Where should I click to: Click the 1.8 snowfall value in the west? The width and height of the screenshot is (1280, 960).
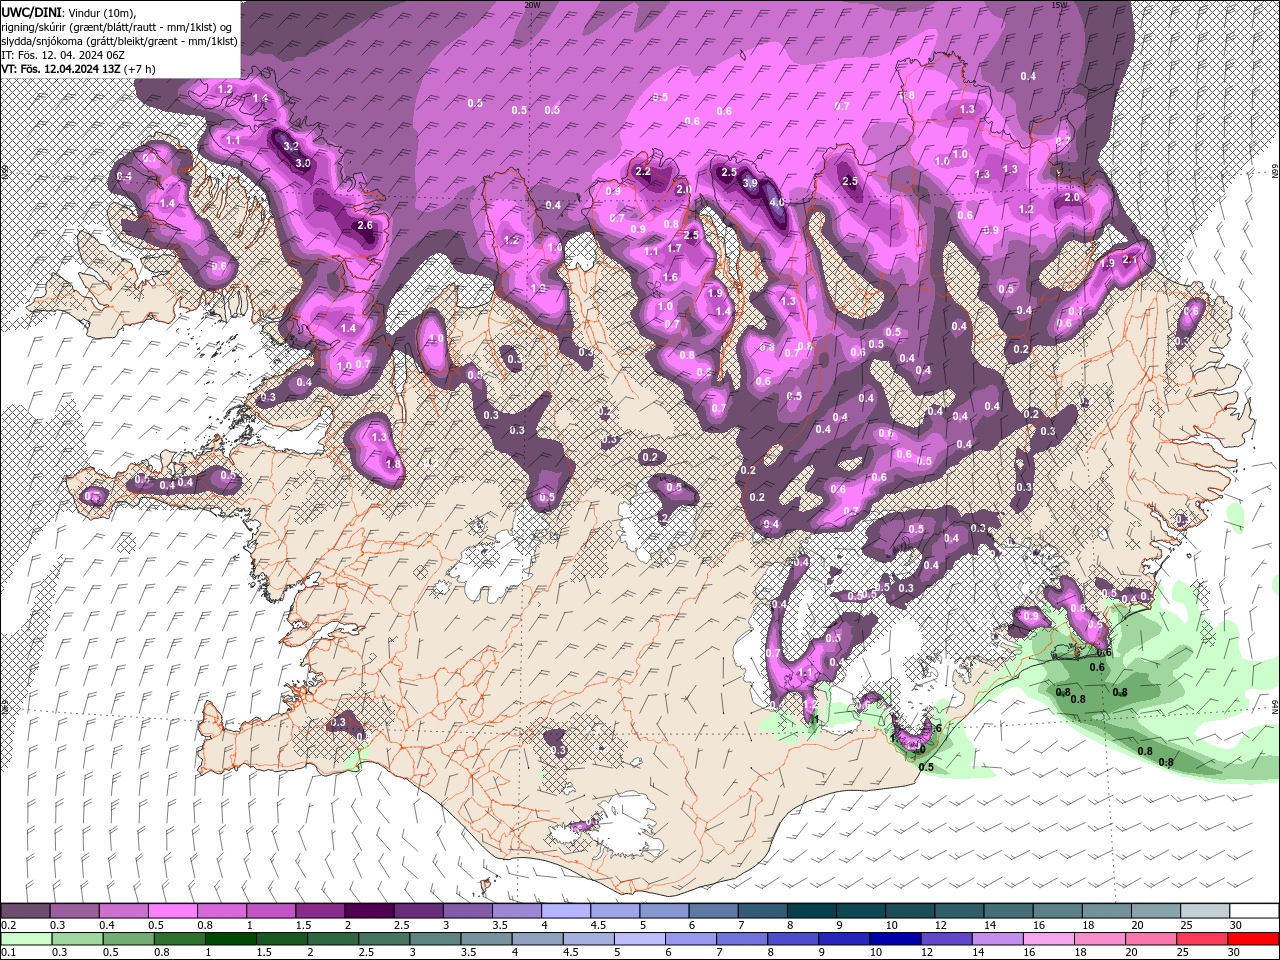pos(393,464)
